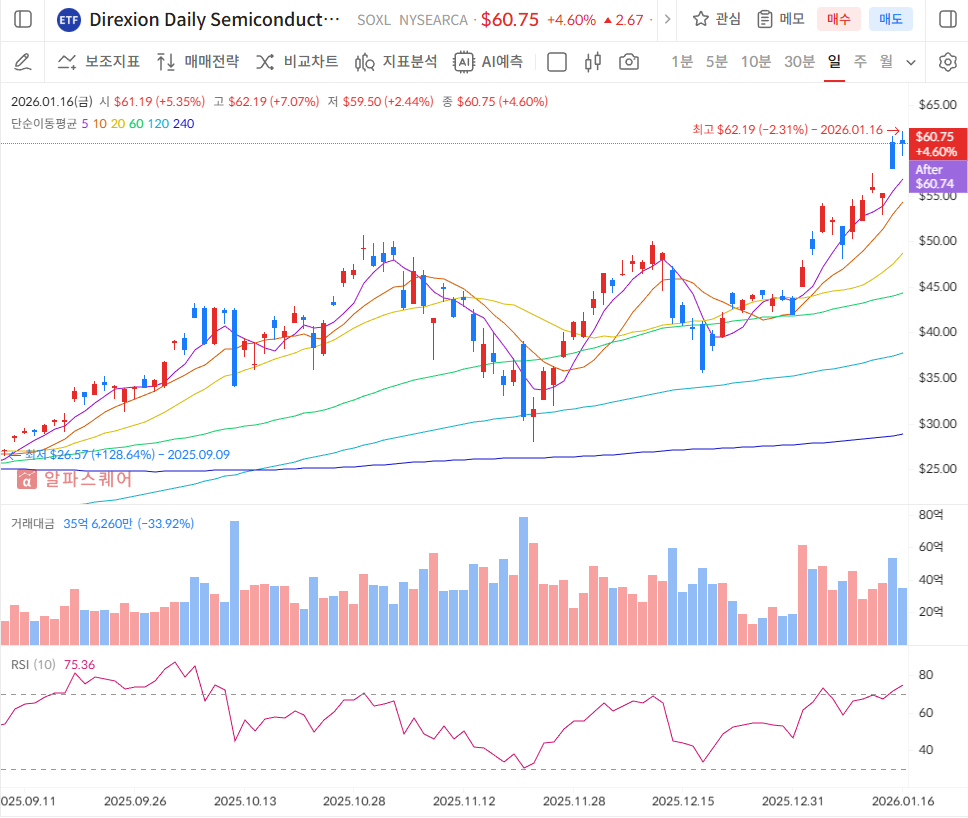Open the left sidebar panel icon

[x=23, y=19]
